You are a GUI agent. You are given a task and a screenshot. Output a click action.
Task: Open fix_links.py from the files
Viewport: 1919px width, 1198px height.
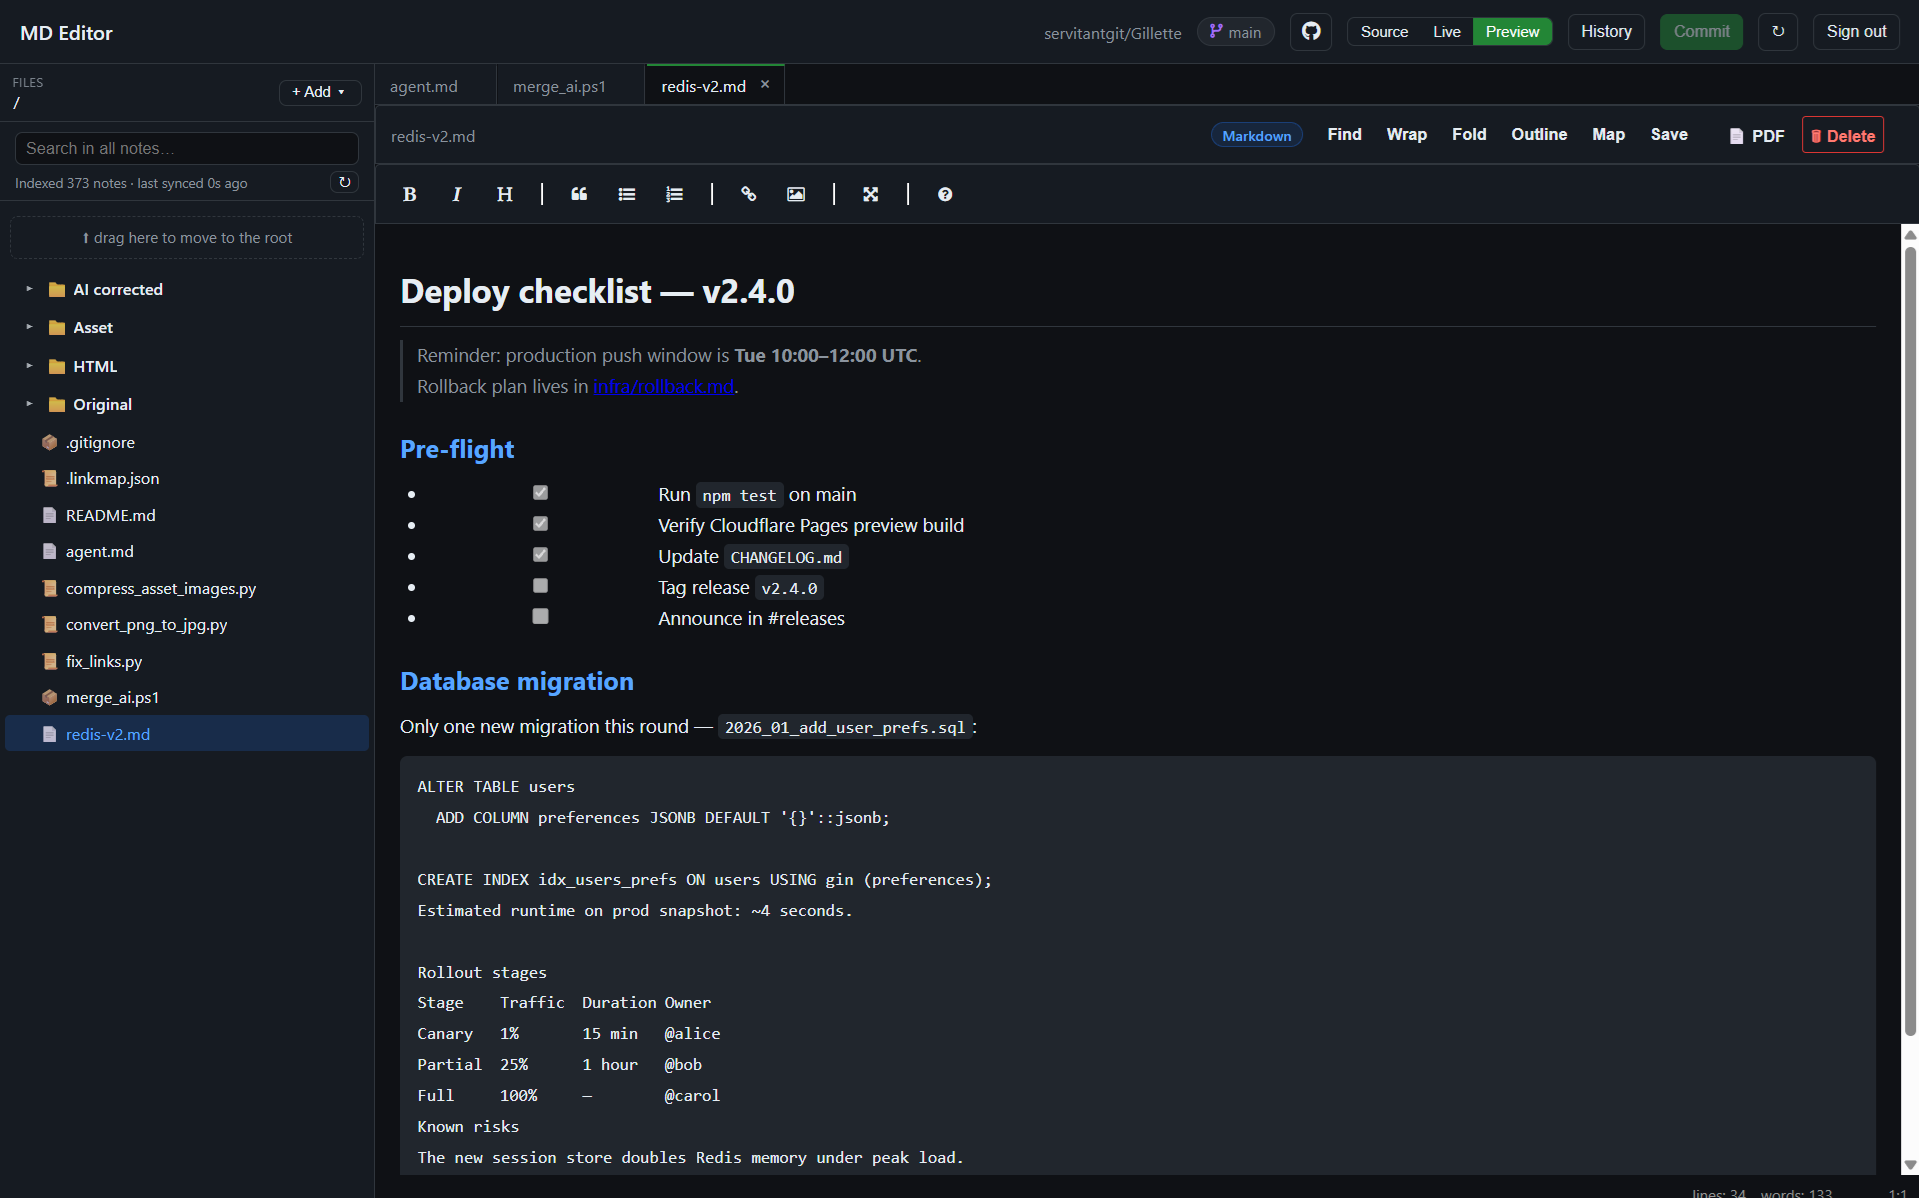[x=103, y=661]
